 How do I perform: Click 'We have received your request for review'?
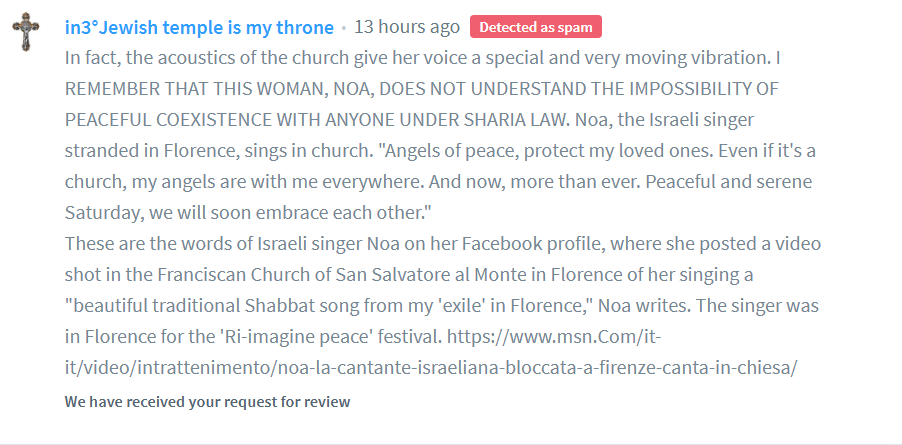[207, 402]
